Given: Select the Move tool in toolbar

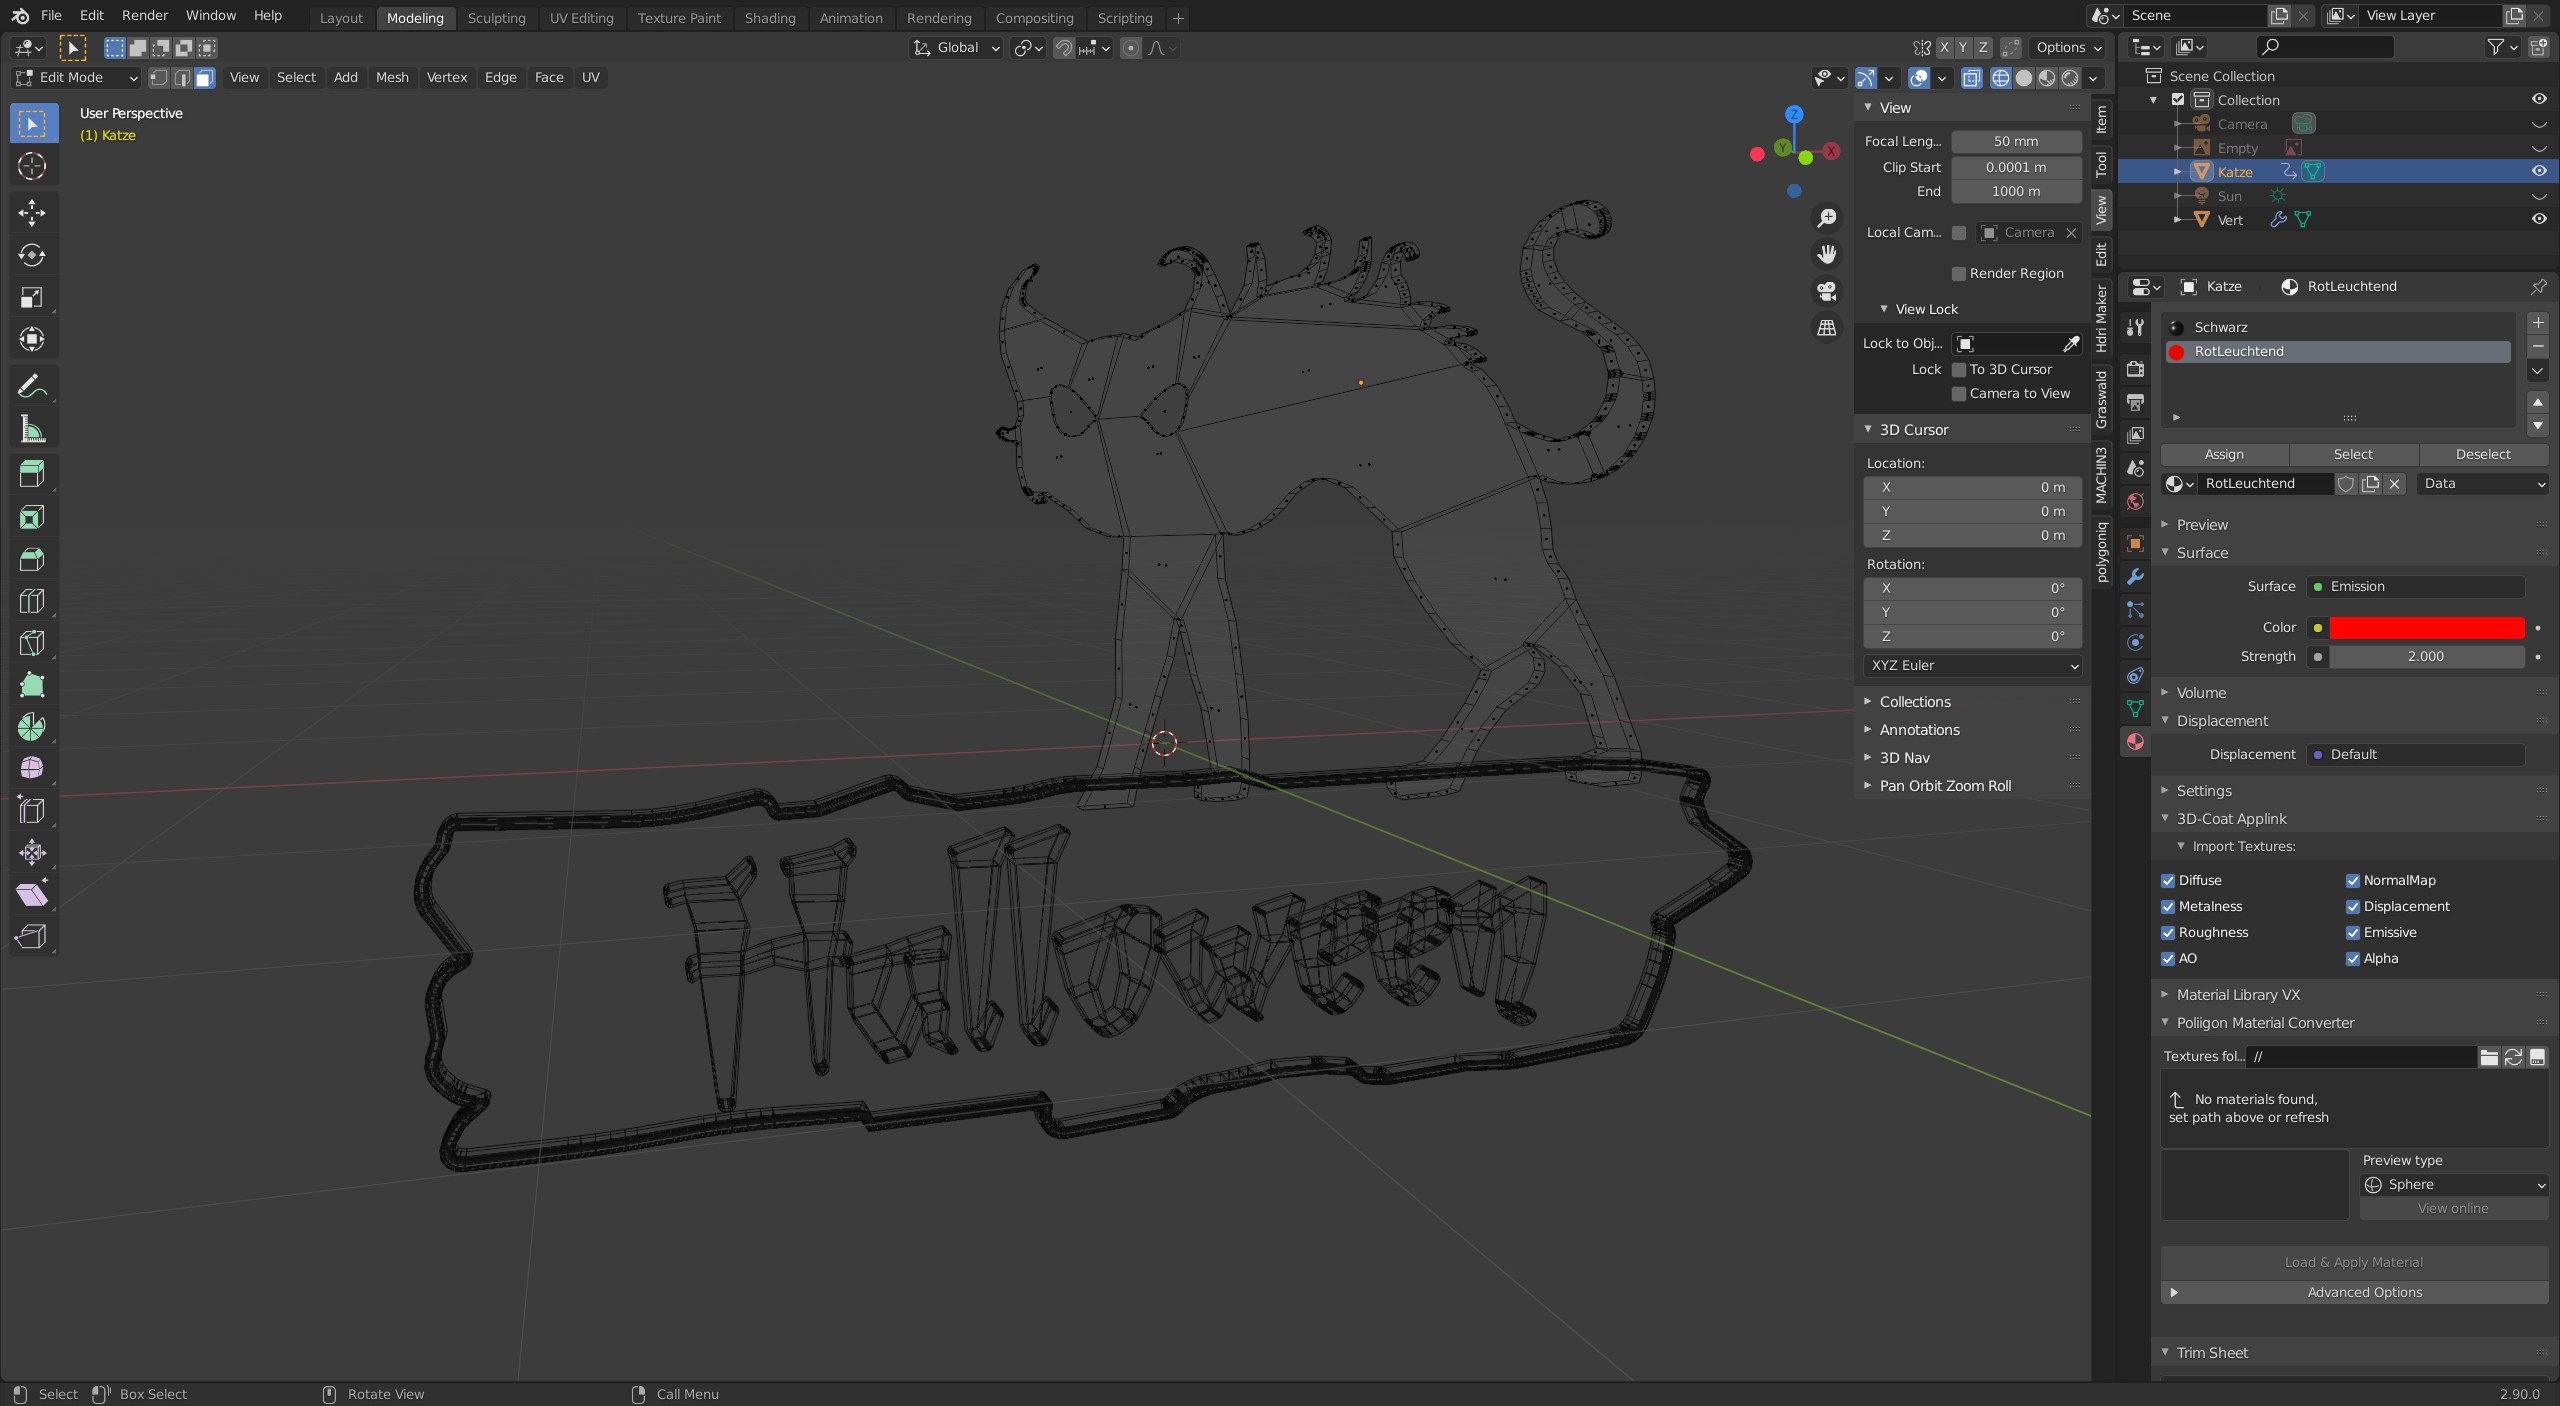Looking at the screenshot, I should tap(32, 212).
